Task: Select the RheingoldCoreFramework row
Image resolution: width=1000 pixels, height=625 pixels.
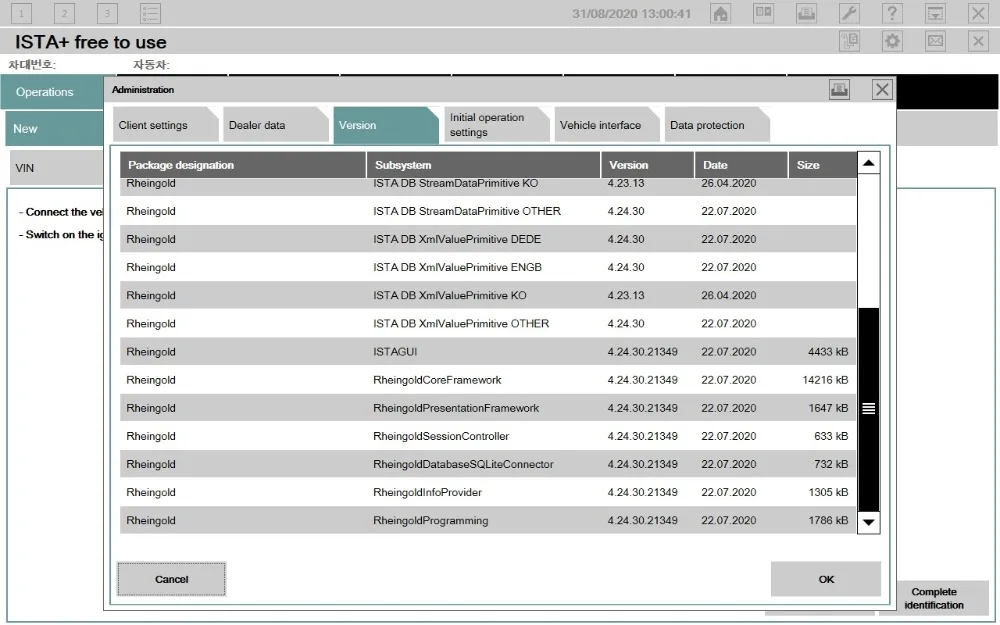Action: tap(488, 379)
